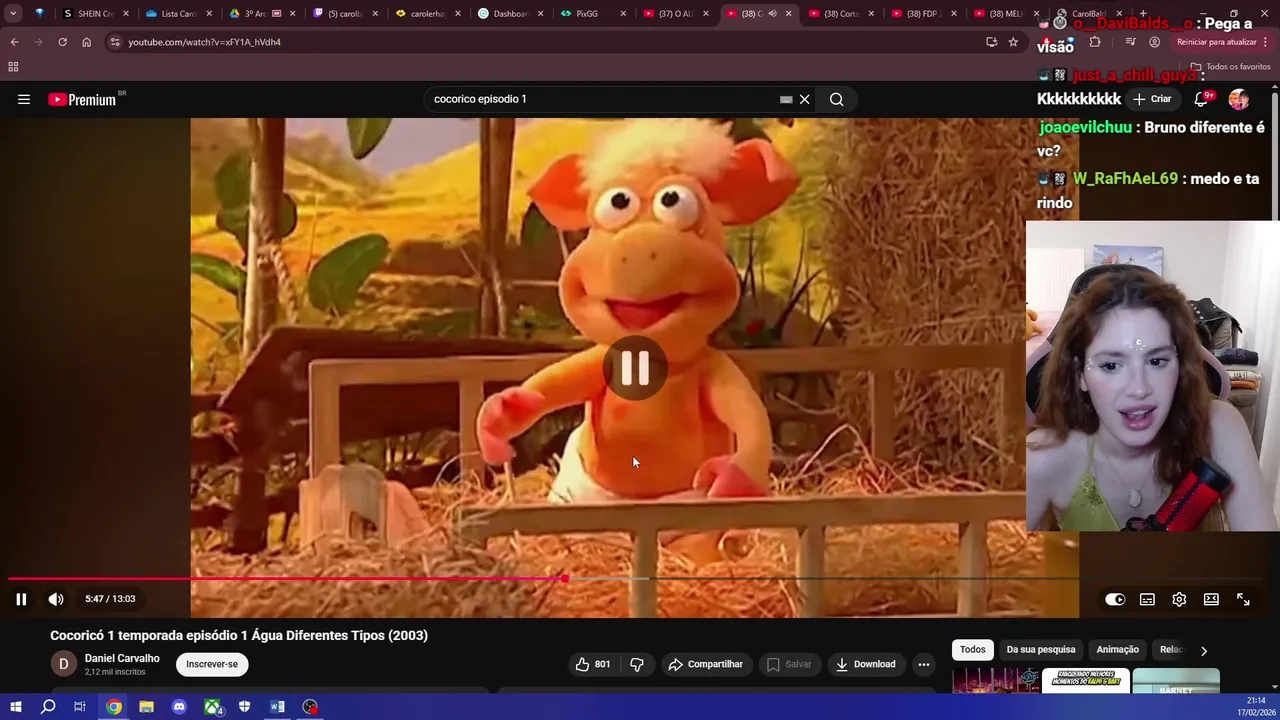1280x720 pixels.
Task: Click the video title text
Action: [239, 635]
